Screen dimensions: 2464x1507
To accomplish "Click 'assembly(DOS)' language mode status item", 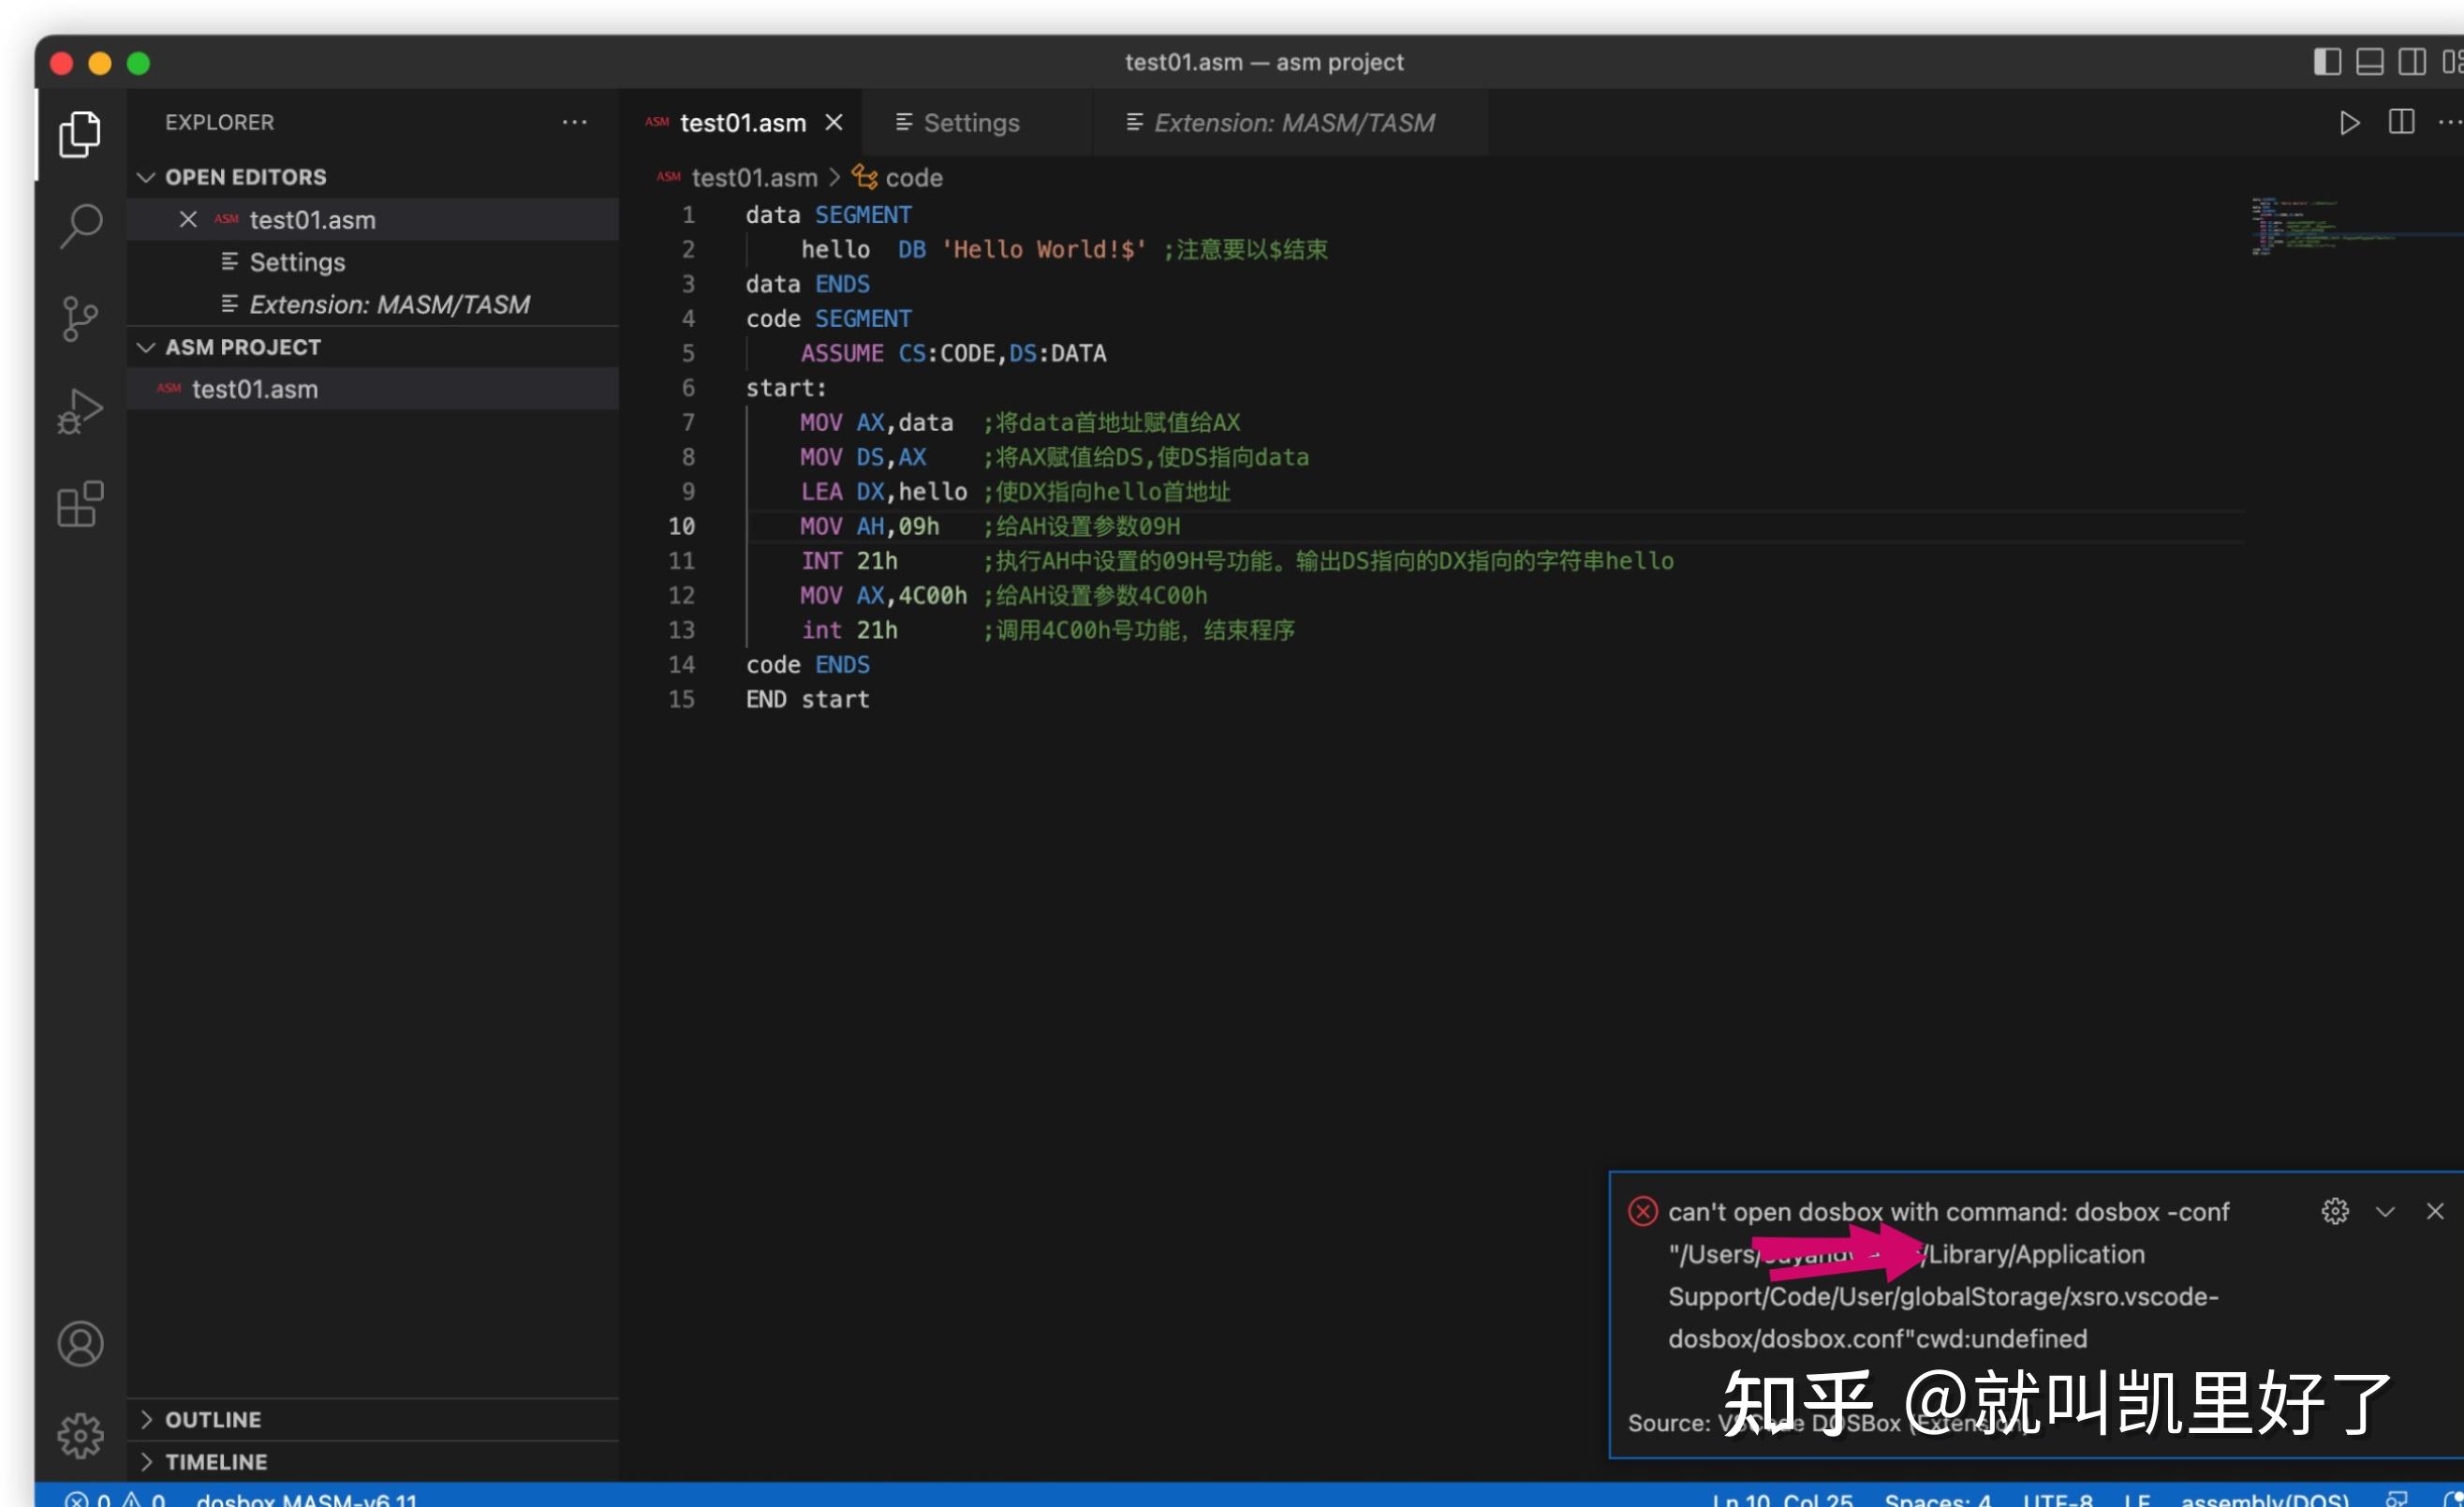I will point(2265,1499).
